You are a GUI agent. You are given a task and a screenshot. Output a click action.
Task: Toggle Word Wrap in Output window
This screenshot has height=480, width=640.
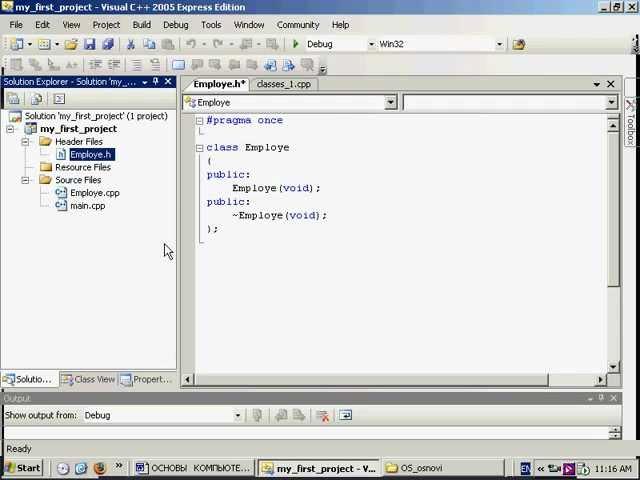pyautogui.click(x=345, y=415)
